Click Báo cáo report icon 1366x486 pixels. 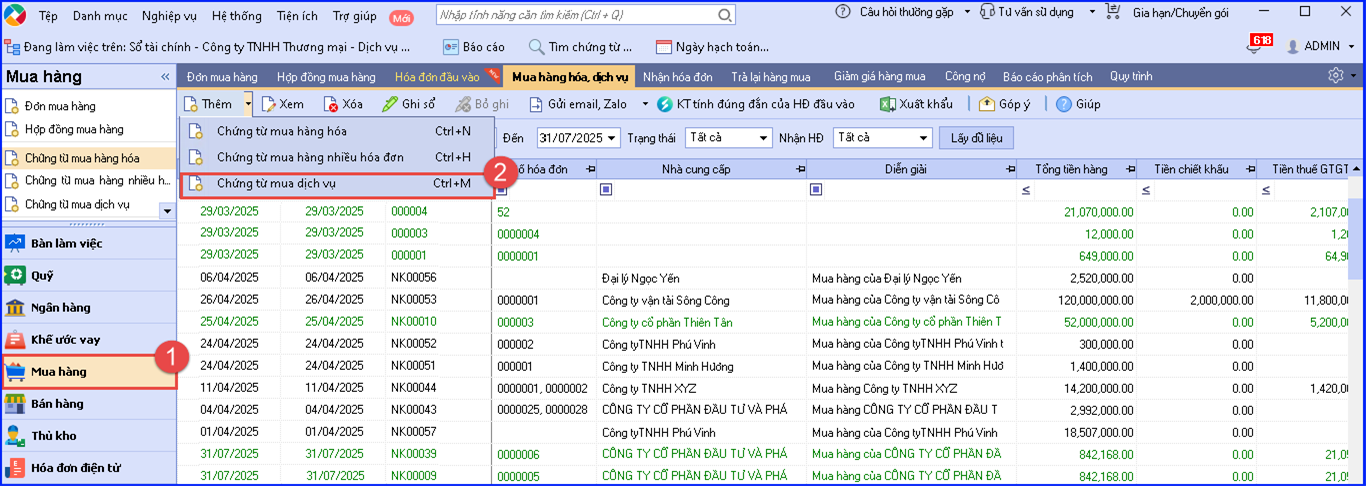point(450,47)
